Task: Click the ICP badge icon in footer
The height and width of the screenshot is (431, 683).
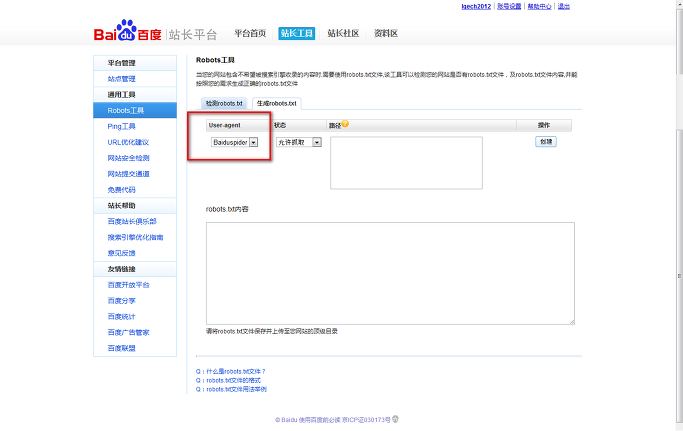Action: [x=395, y=419]
